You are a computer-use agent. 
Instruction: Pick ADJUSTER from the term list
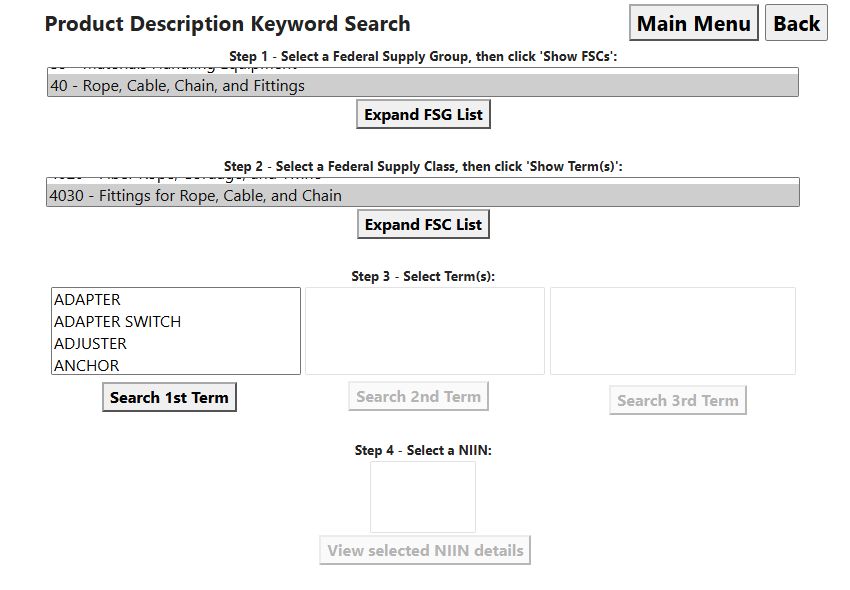176,344
